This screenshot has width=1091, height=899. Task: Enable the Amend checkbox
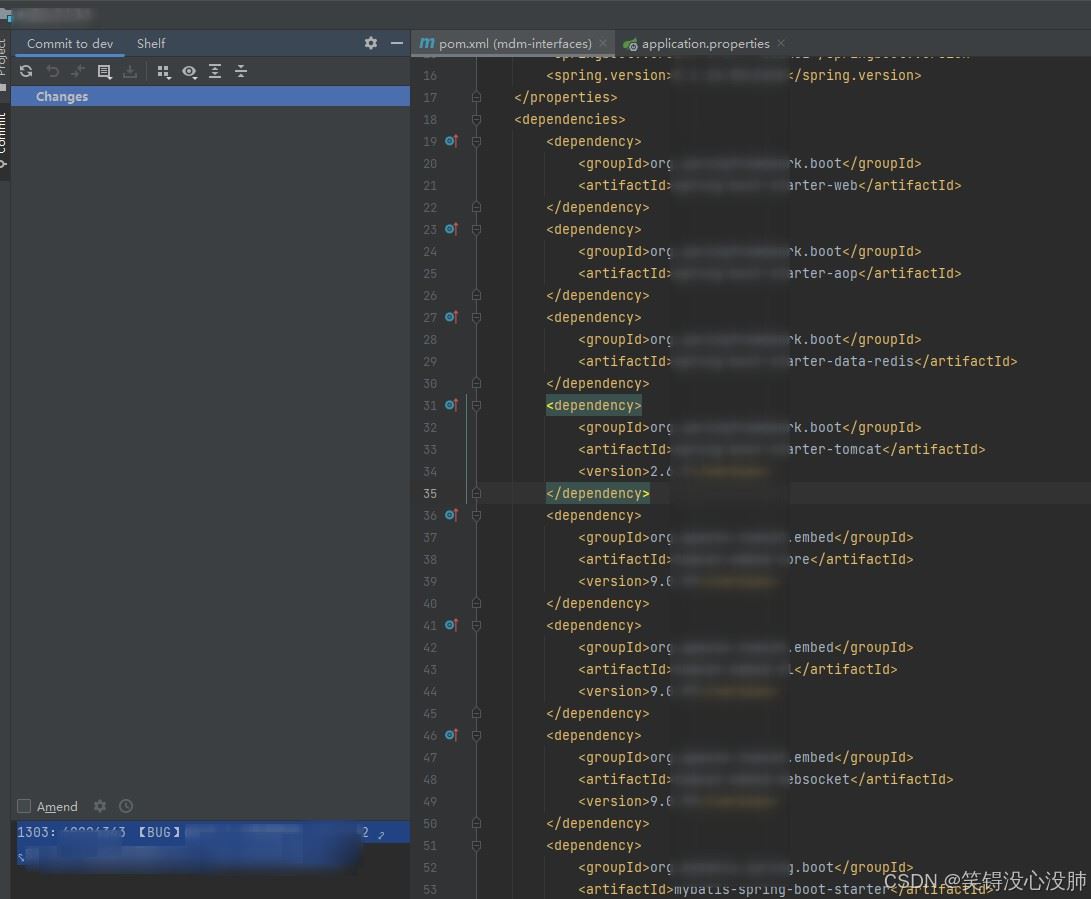coord(24,807)
